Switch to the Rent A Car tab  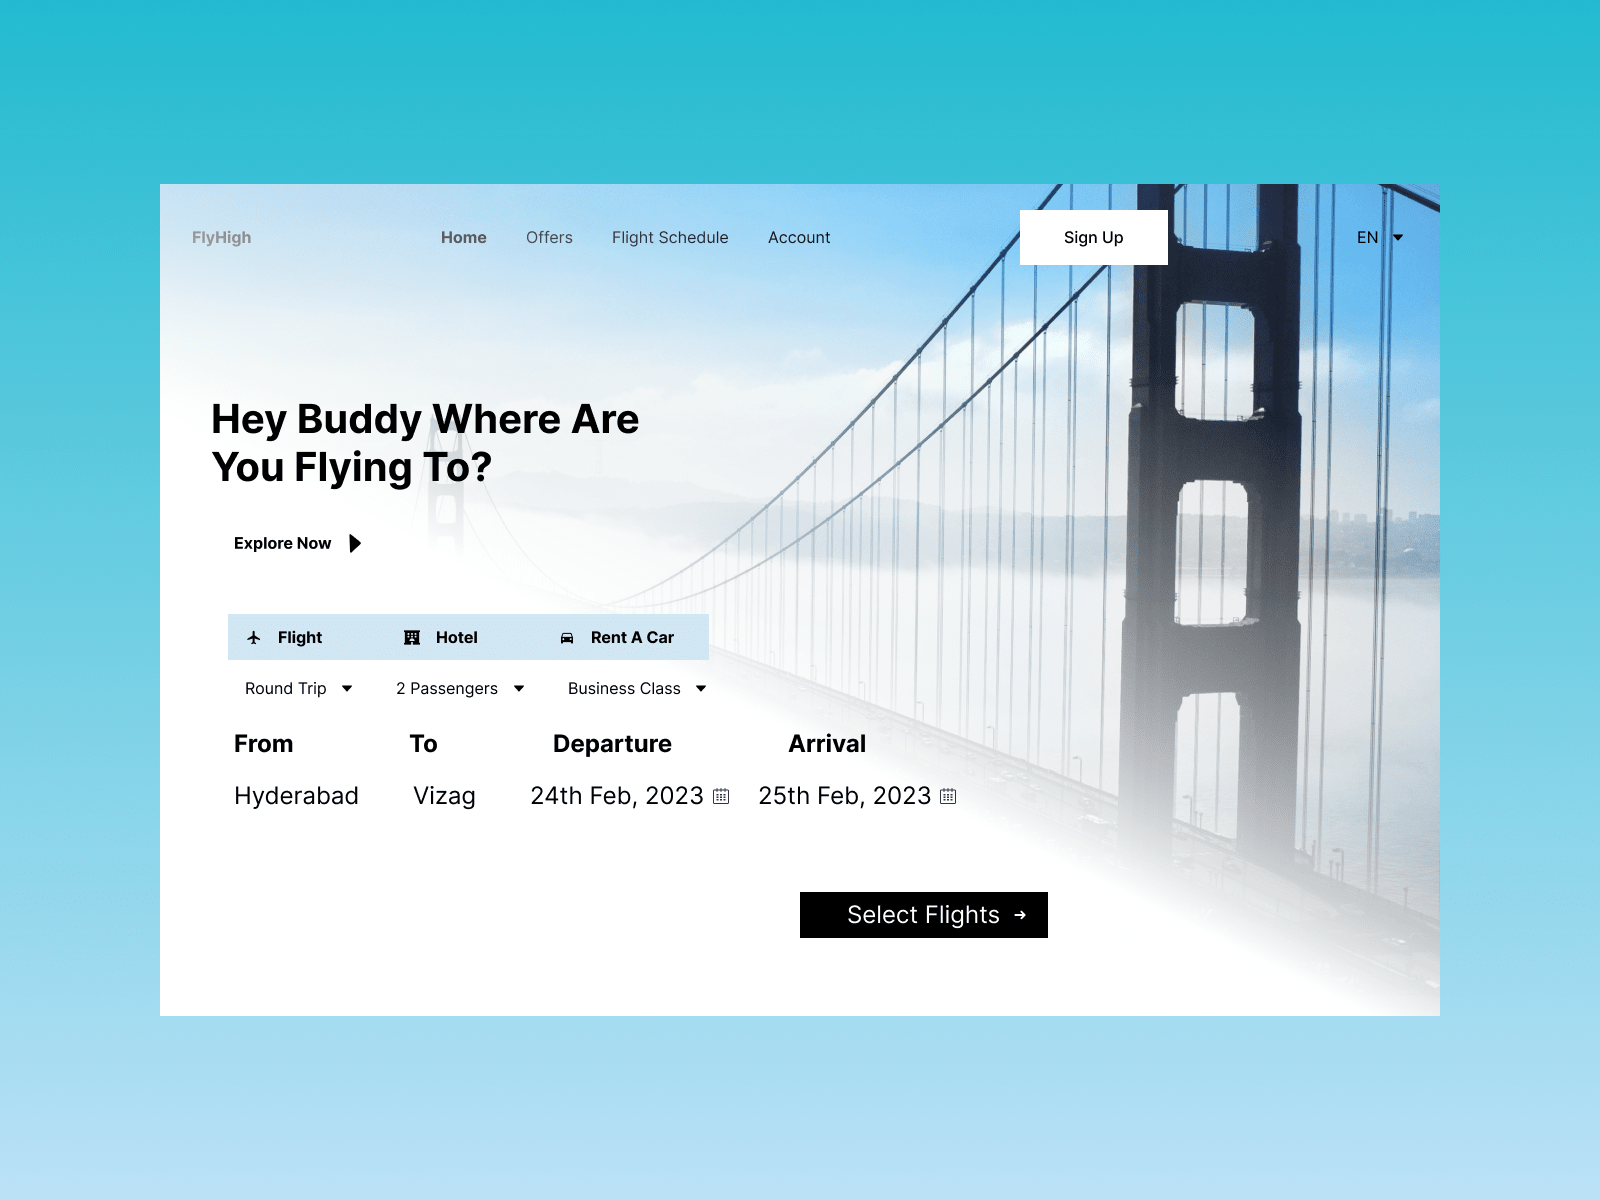(631, 638)
